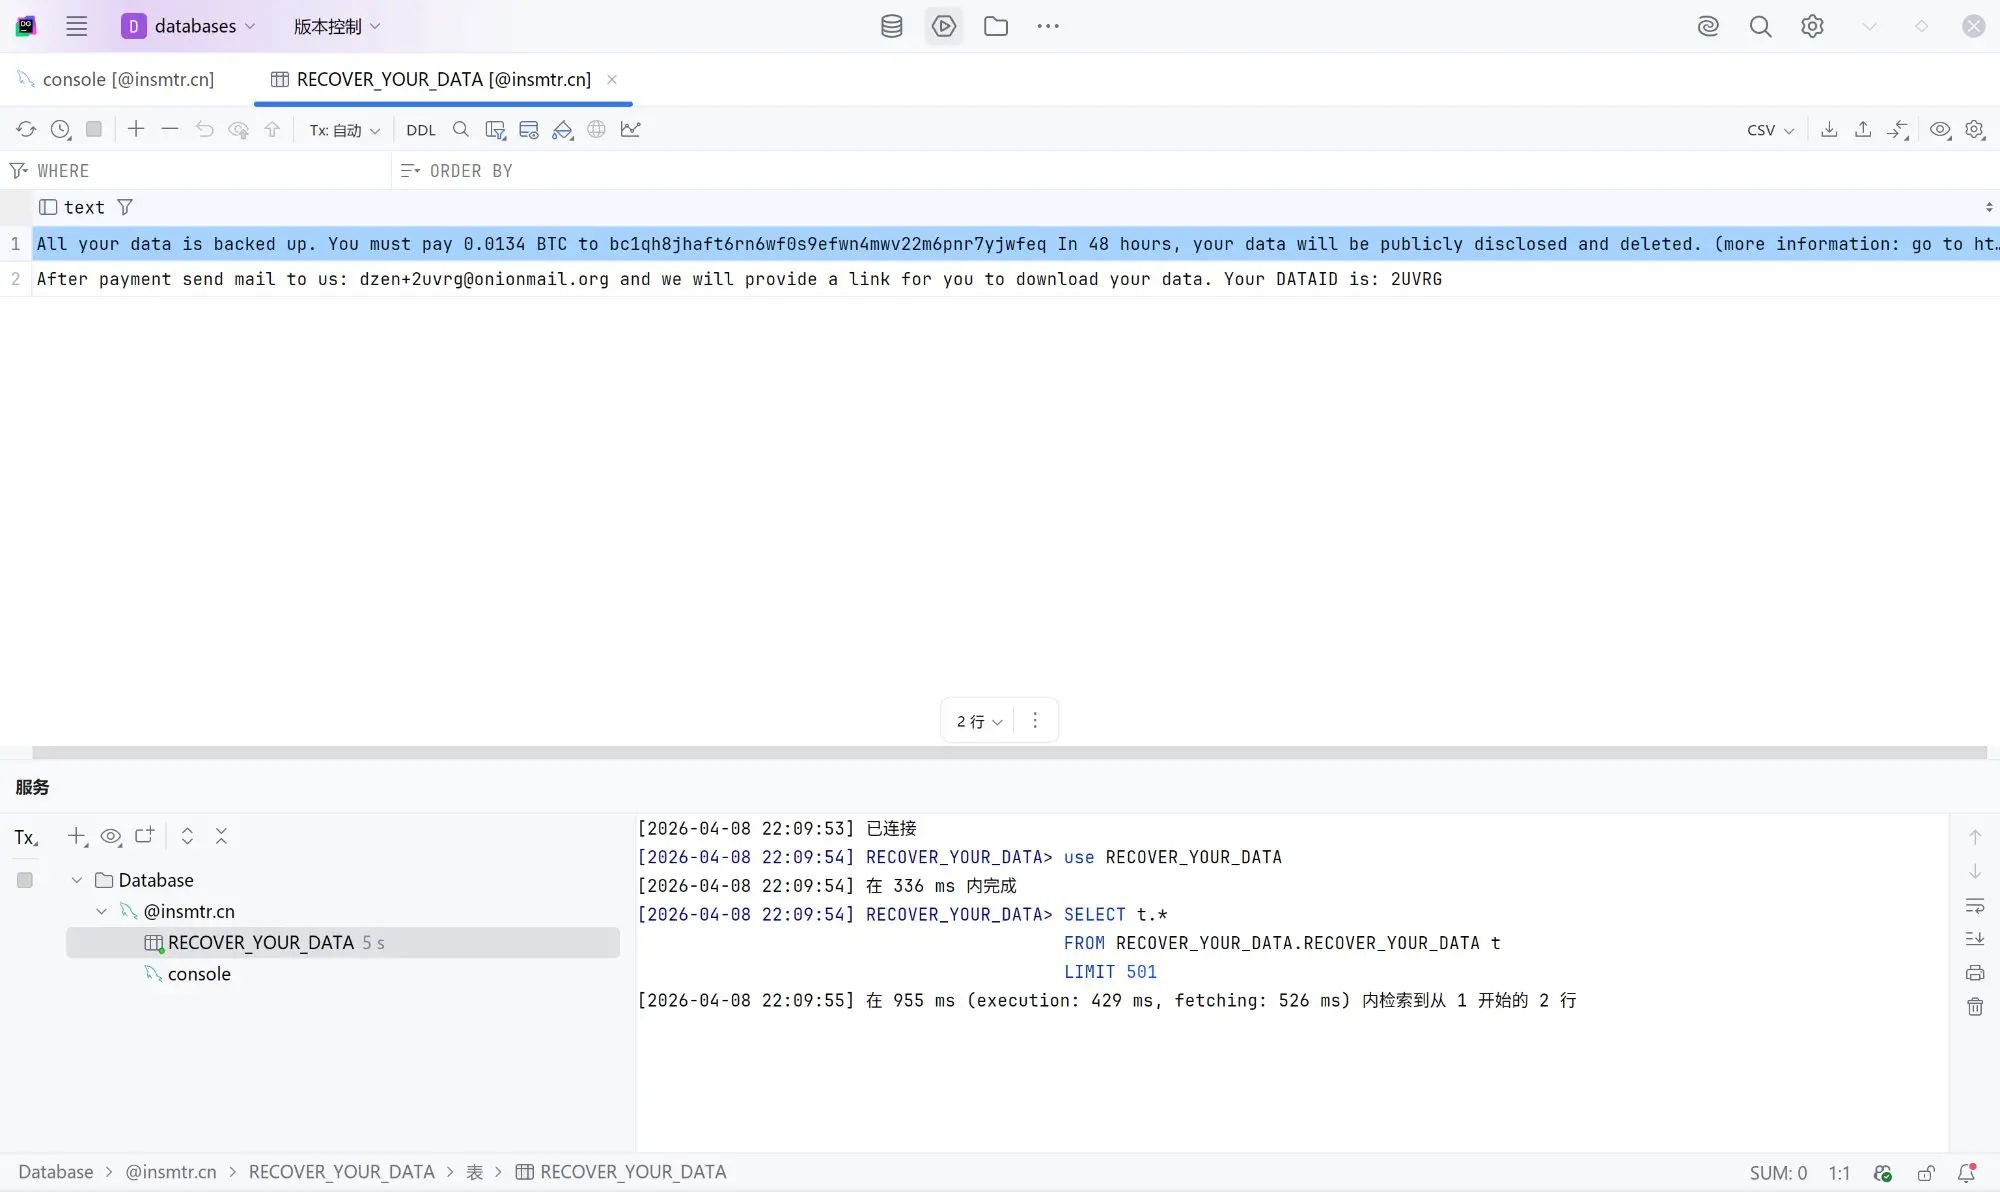This screenshot has height=1192, width=2000.
Task: Click the clear console trash icon
Action: tap(1975, 1006)
